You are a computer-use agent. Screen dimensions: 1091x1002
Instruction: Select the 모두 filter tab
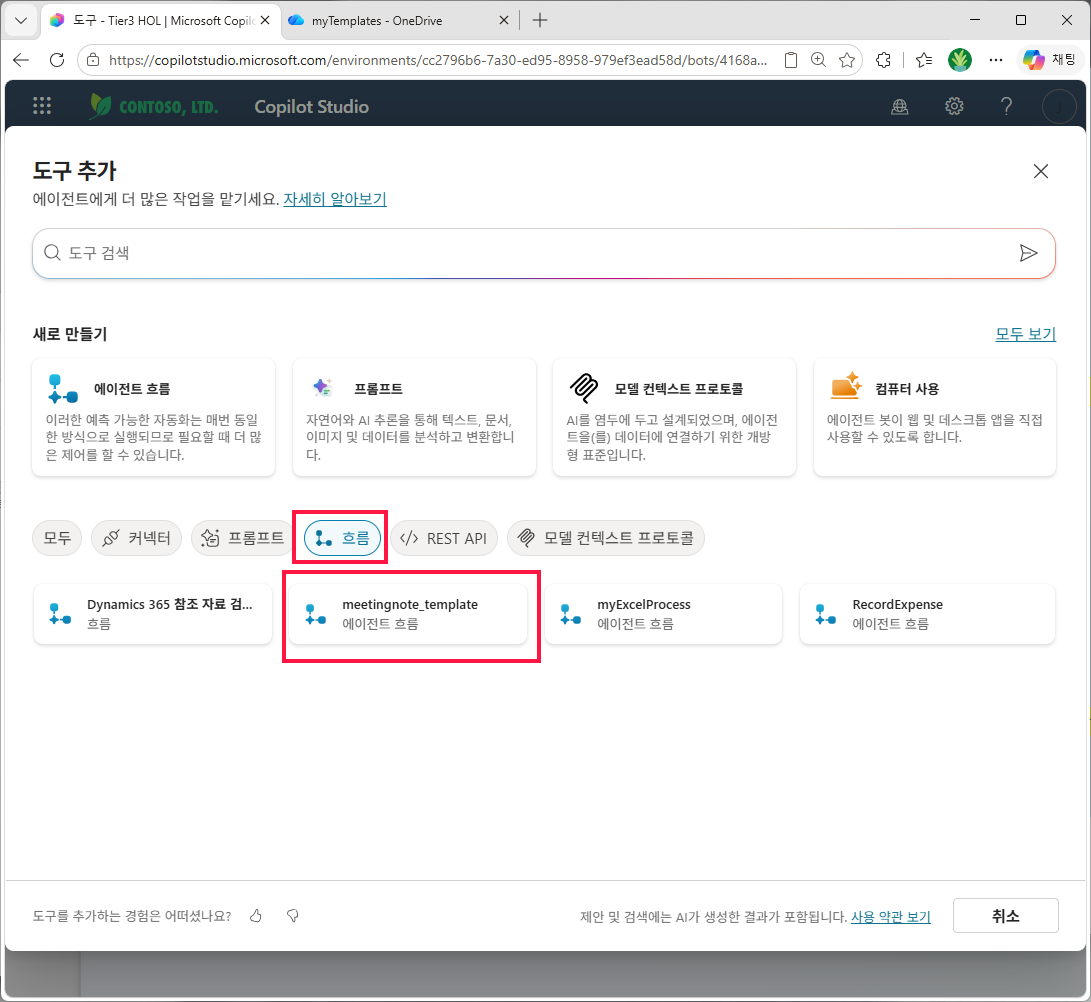[x=57, y=538]
